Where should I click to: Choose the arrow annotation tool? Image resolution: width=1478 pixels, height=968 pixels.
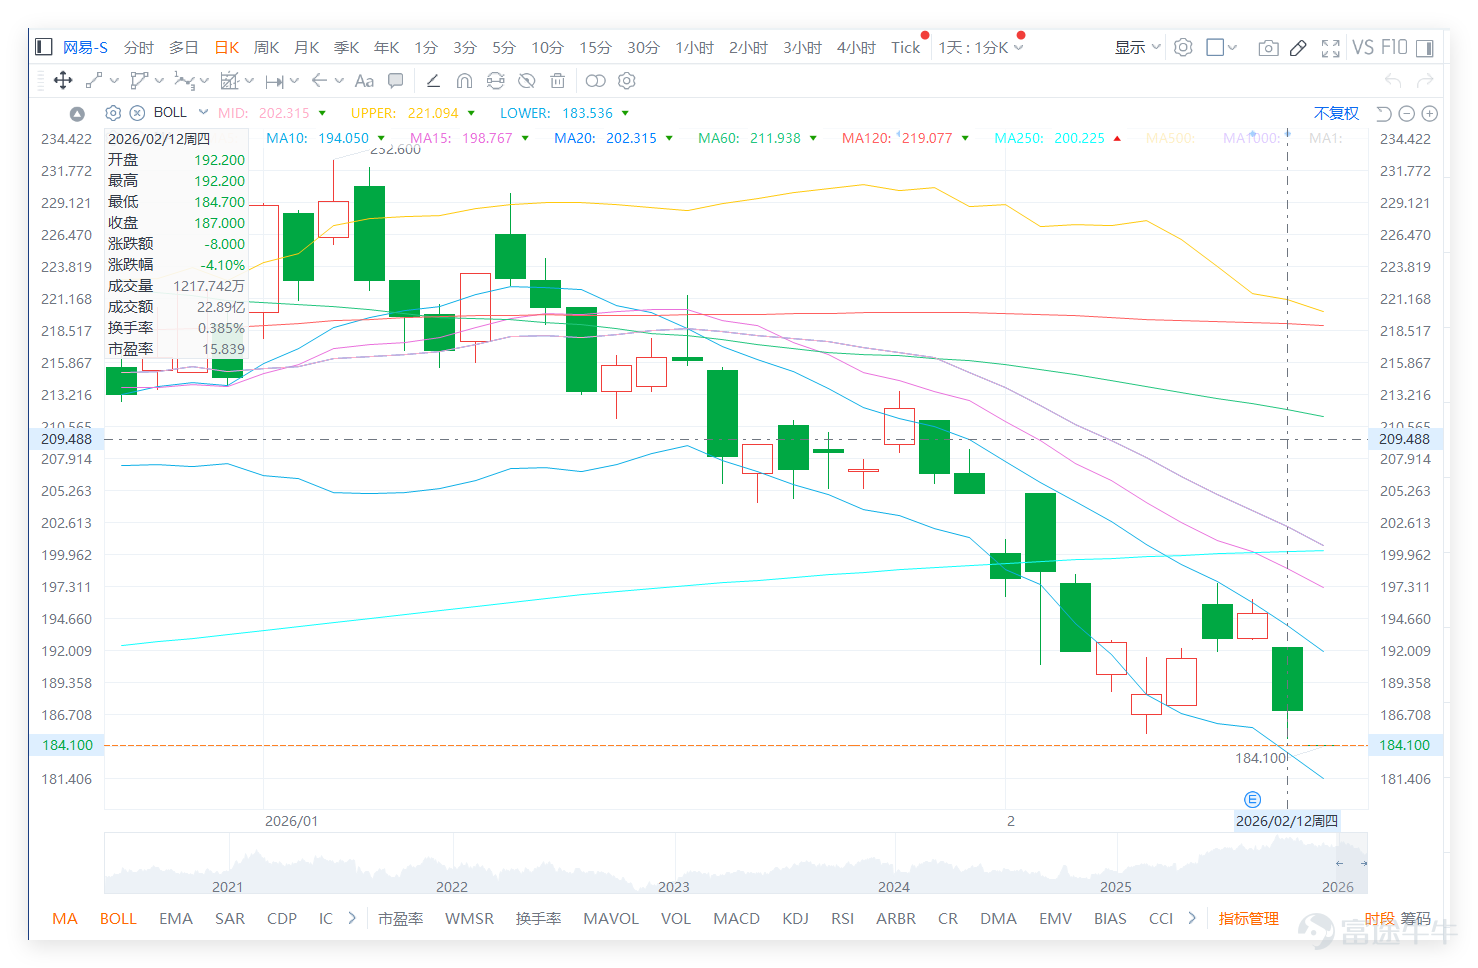pos(320,81)
